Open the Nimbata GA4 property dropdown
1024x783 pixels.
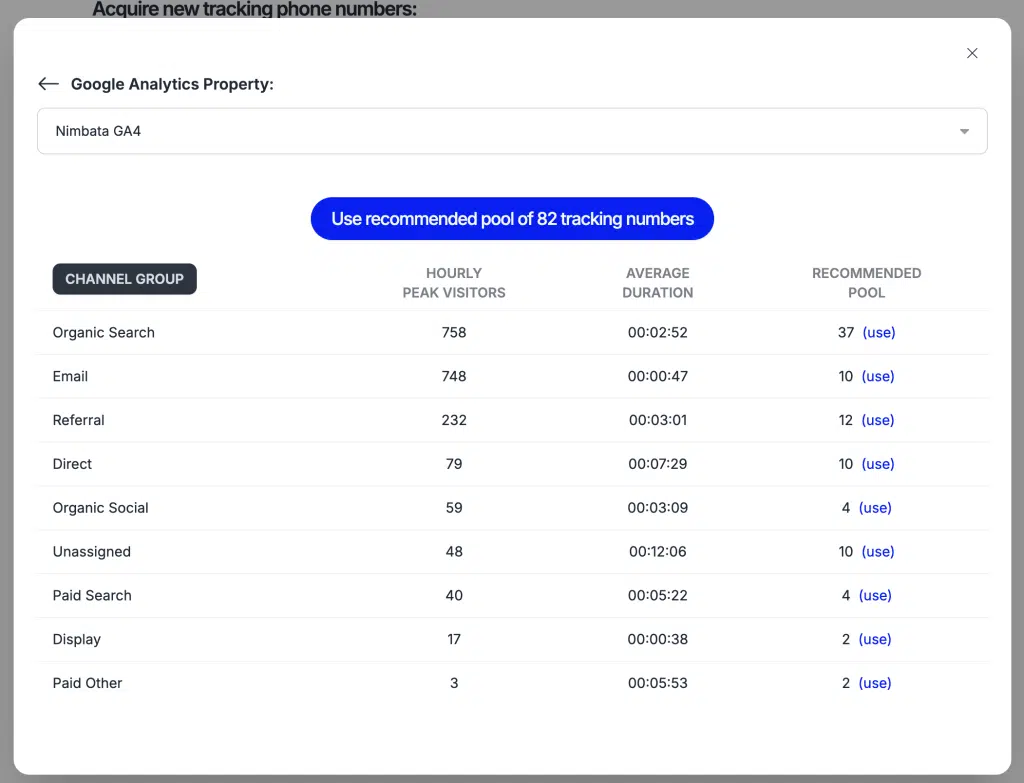[512, 131]
